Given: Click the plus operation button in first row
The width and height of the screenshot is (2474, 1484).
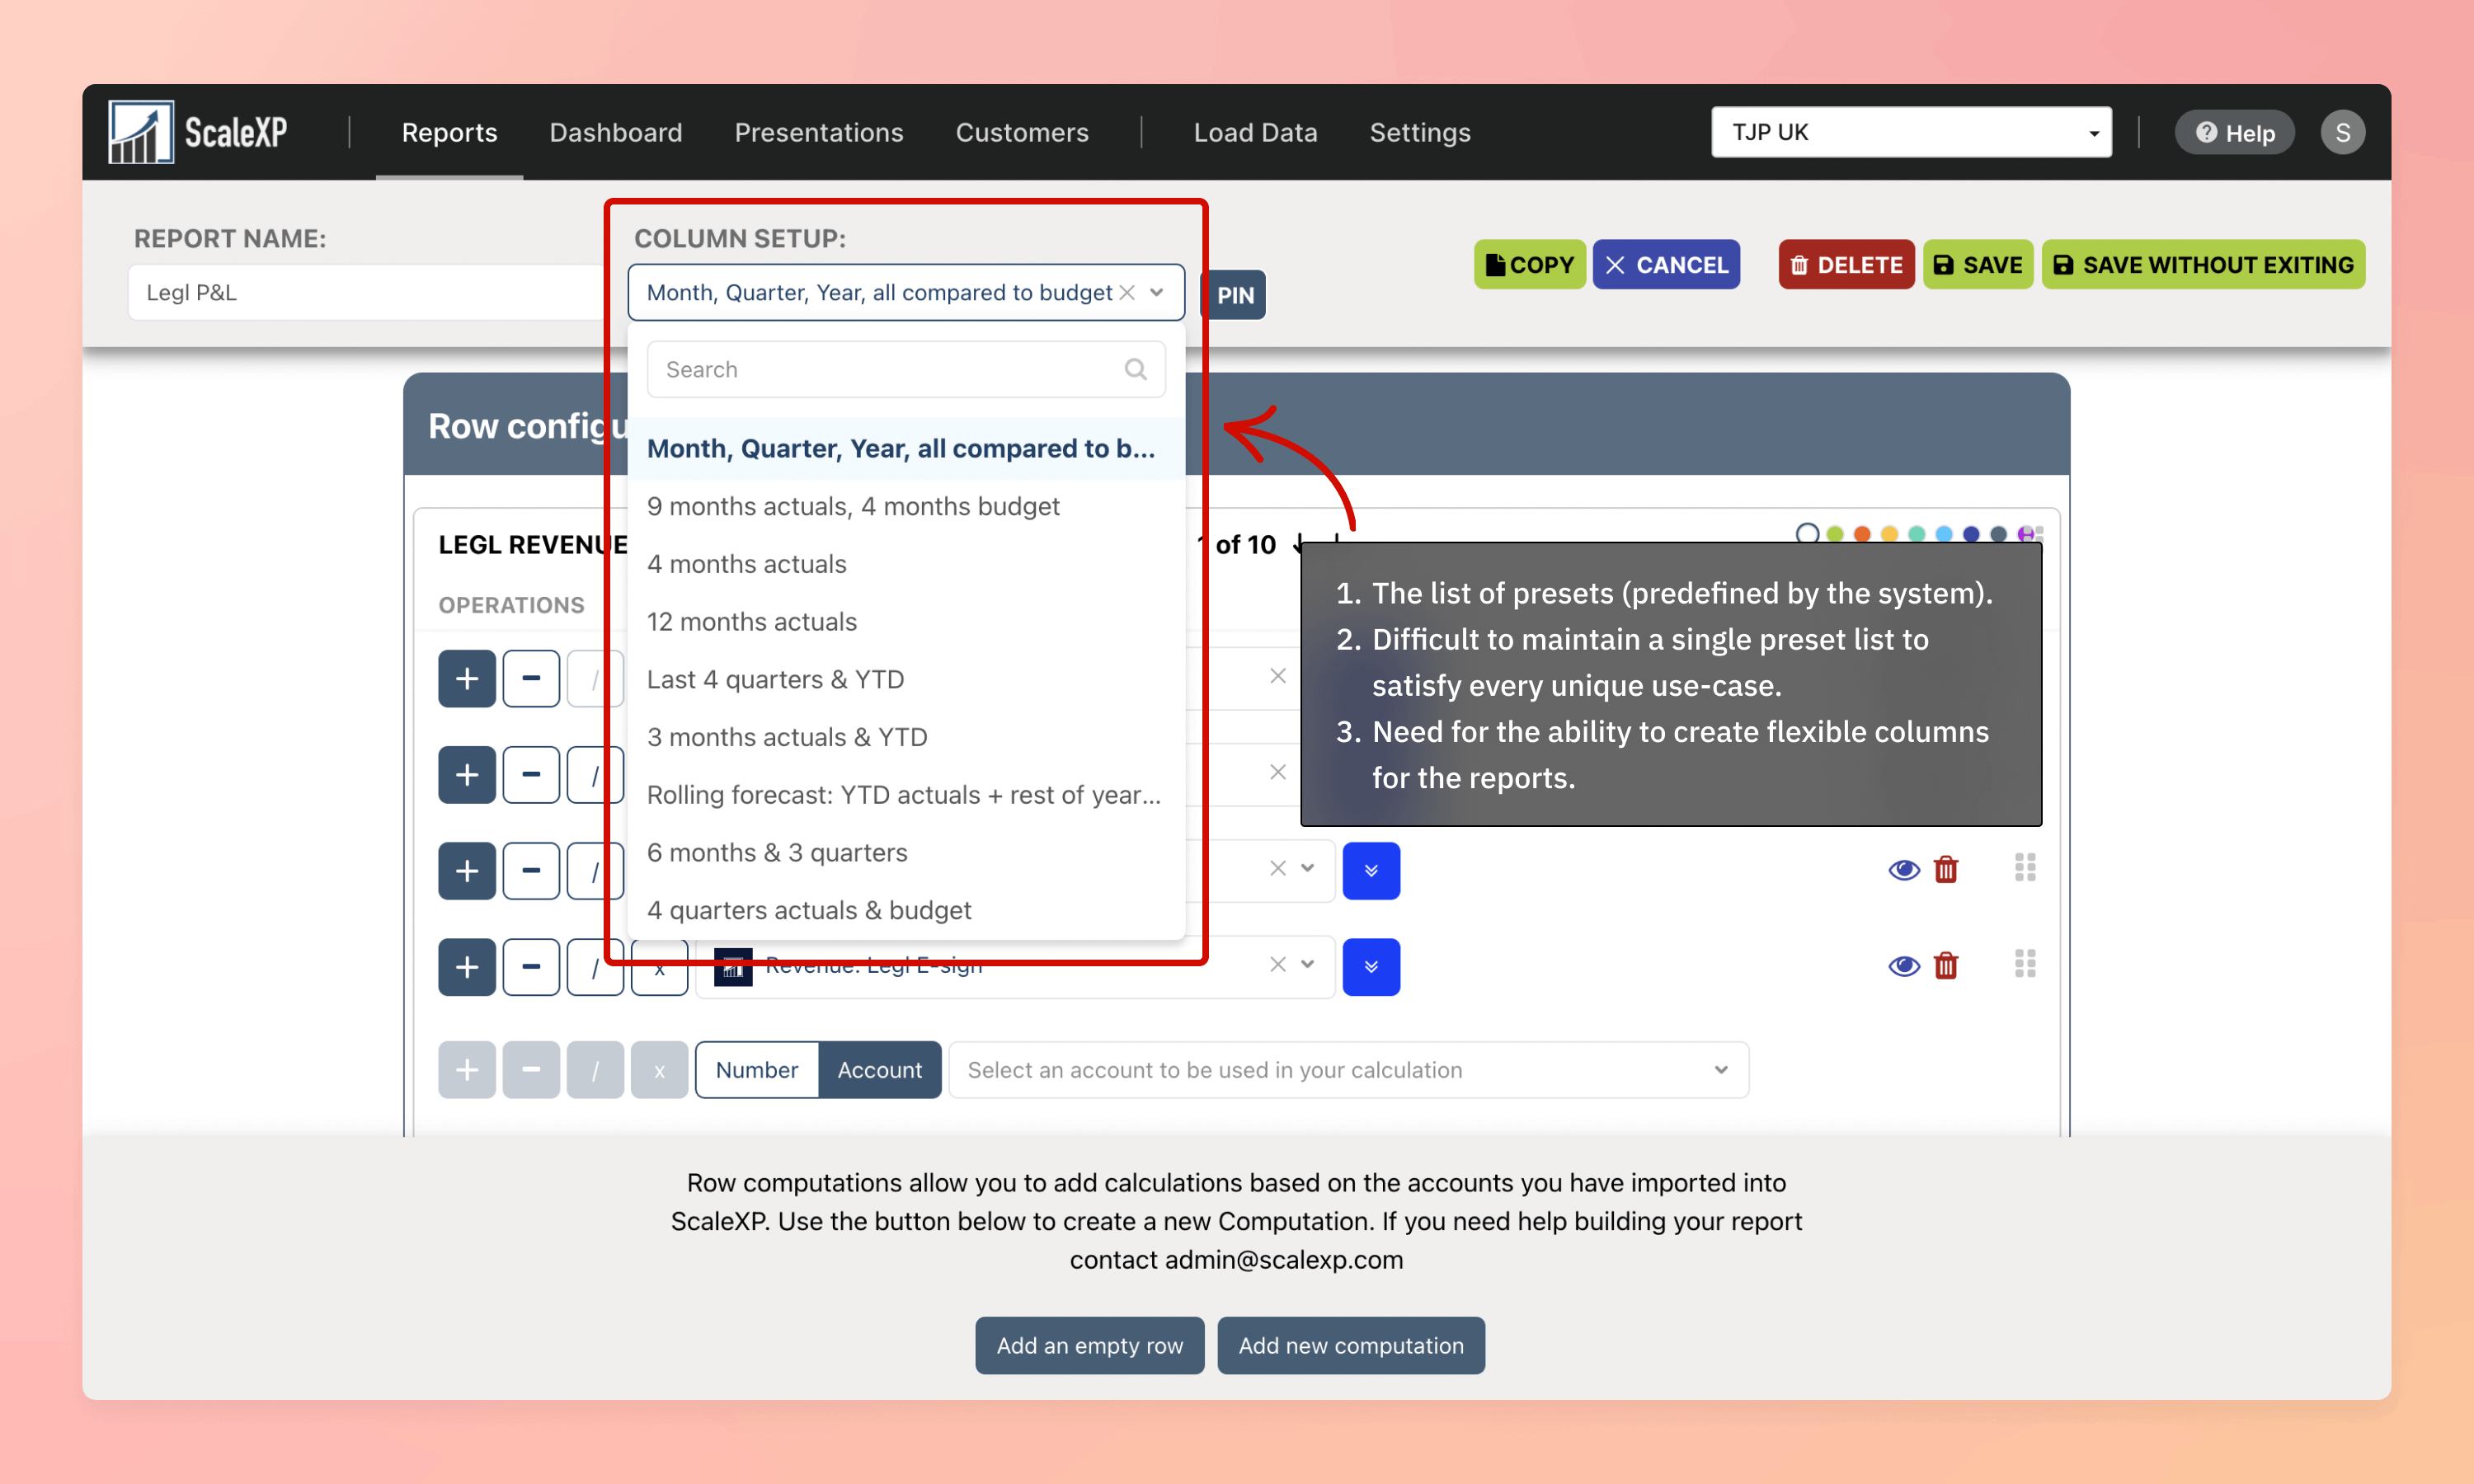Looking at the screenshot, I should coord(466,679).
